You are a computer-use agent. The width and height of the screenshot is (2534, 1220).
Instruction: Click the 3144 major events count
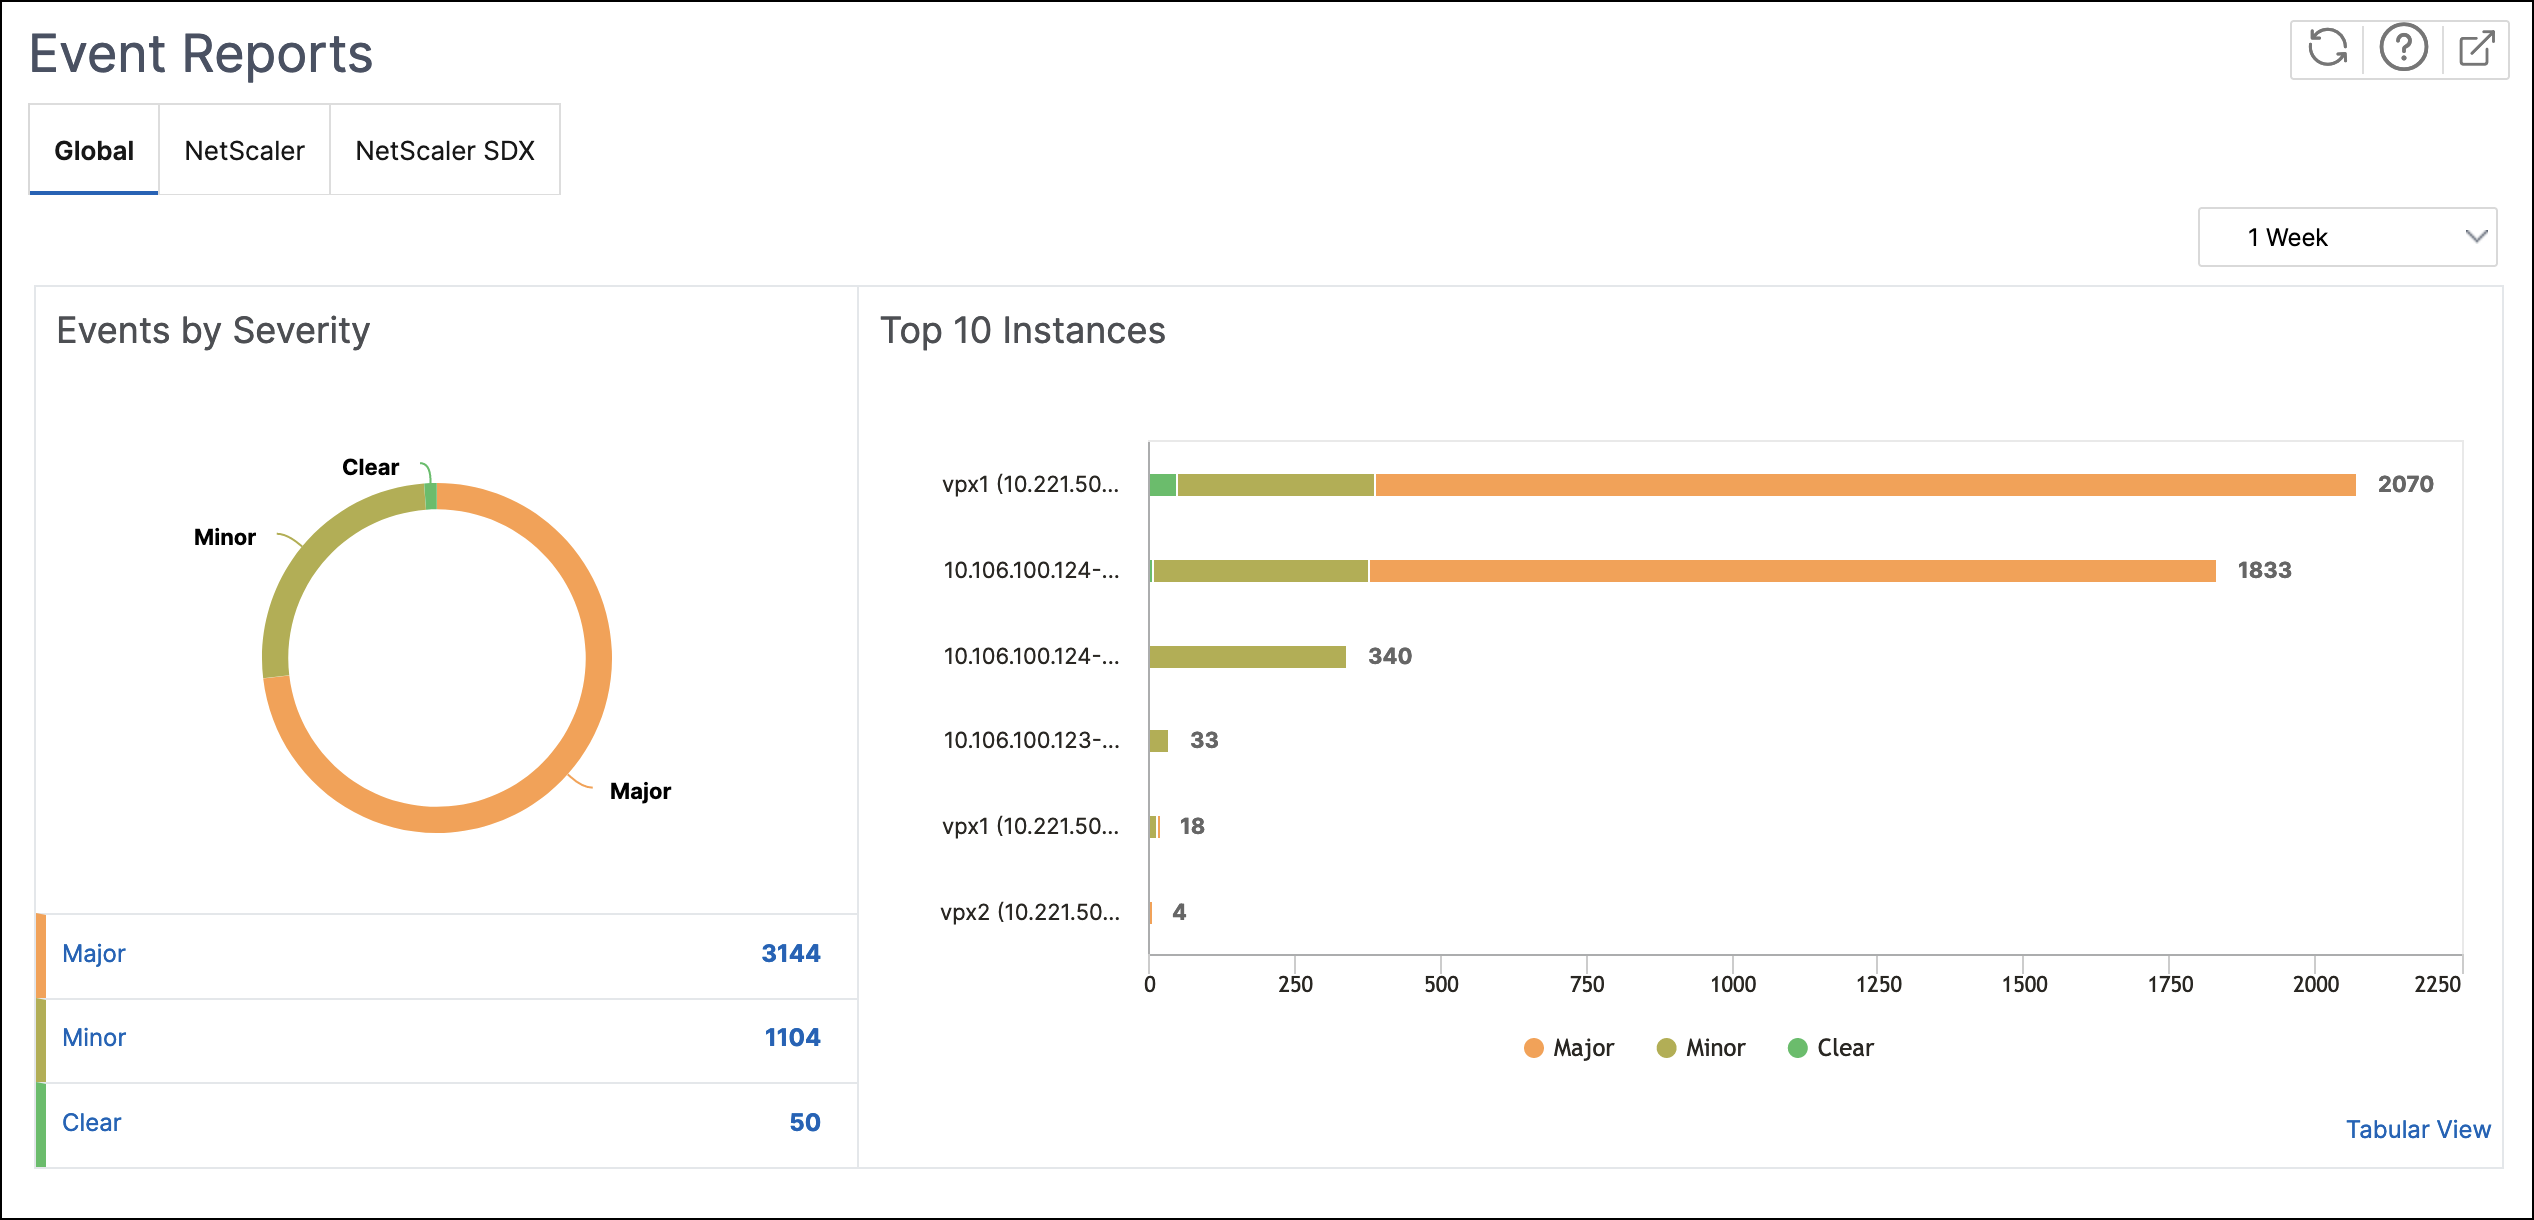pyautogui.click(x=791, y=953)
